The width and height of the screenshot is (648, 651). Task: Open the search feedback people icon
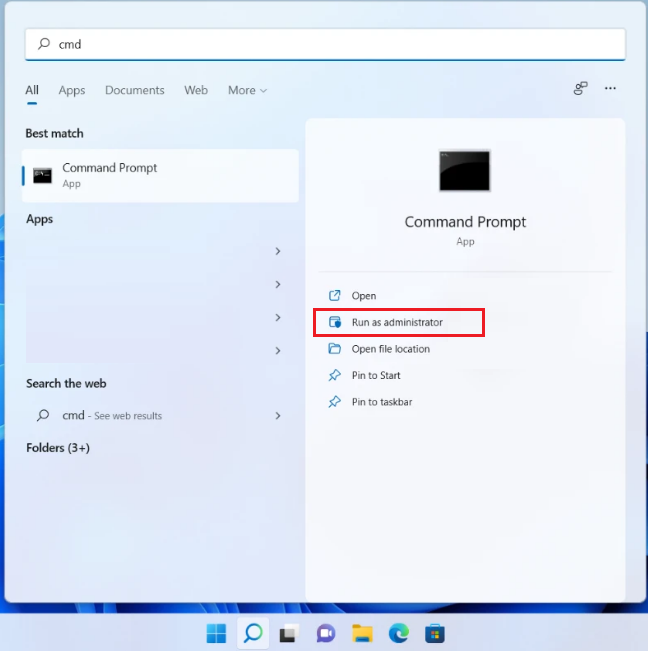pos(580,88)
